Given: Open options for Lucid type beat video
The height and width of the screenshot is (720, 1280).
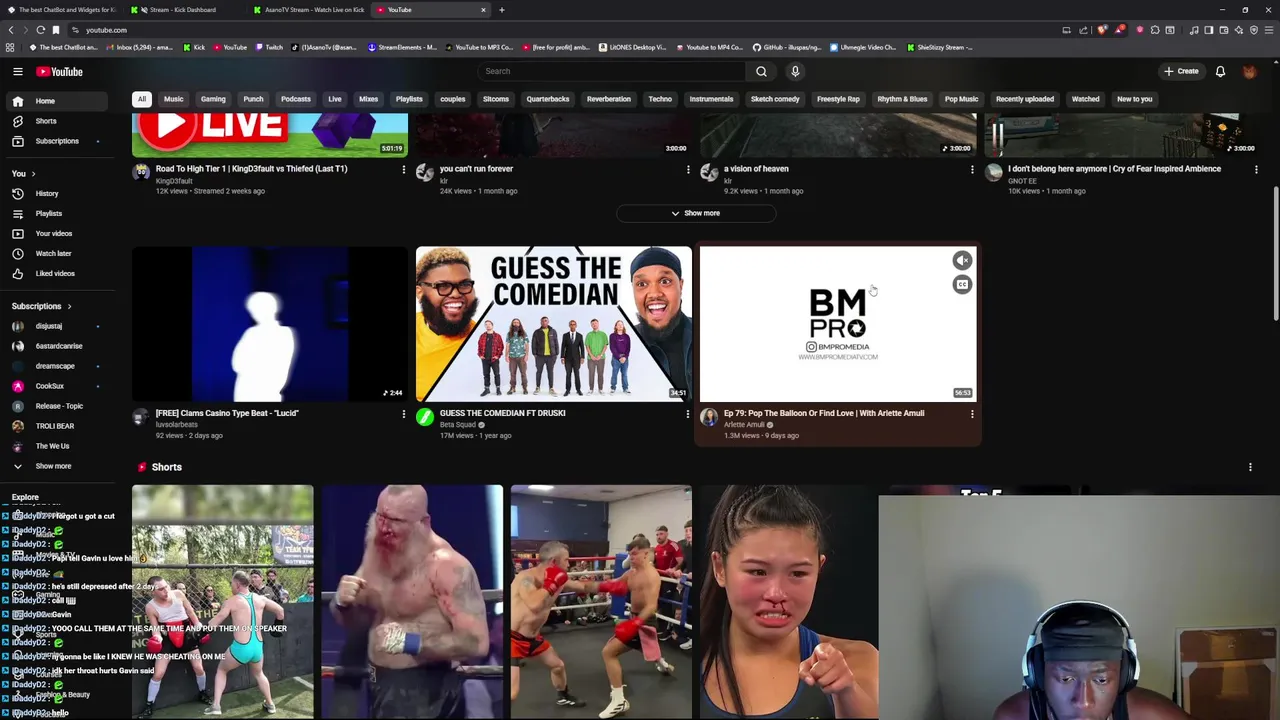Looking at the screenshot, I should point(404,414).
